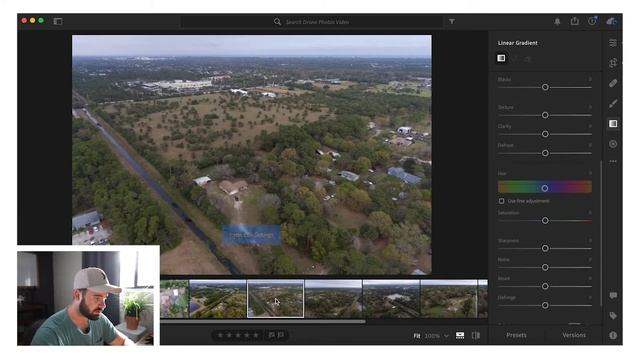This screenshot has height=360, width=640.
Task: Click the Linear Gradient panel title
Action: (518, 43)
